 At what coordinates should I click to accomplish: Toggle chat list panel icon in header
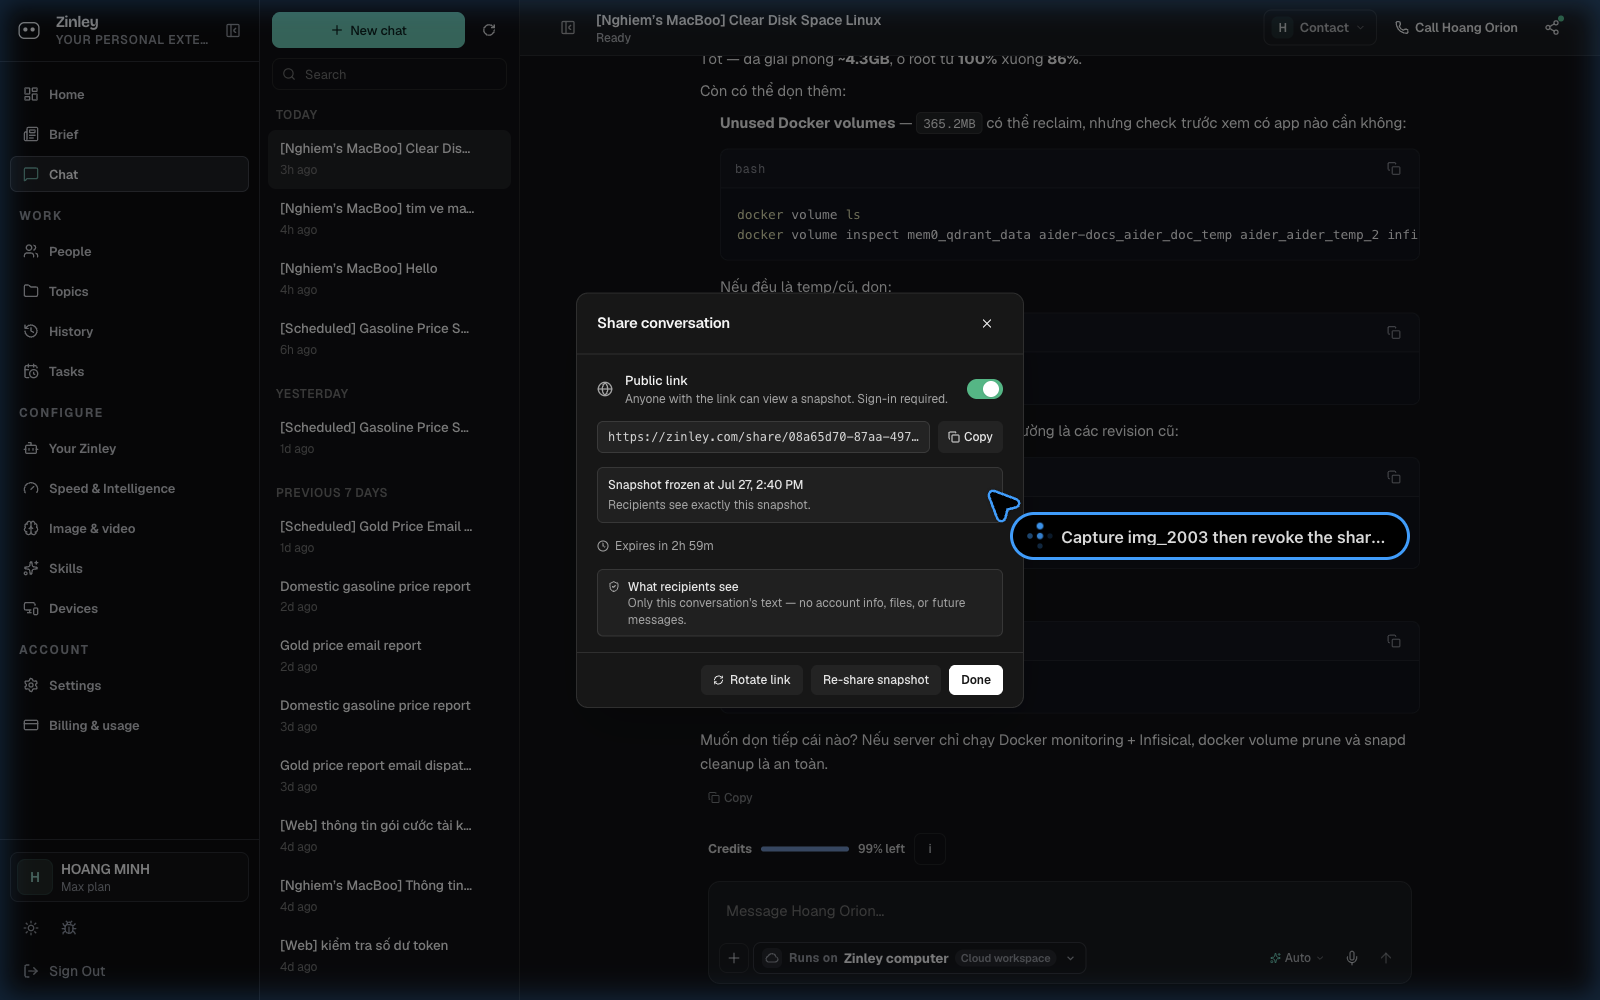(x=568, y=28)
